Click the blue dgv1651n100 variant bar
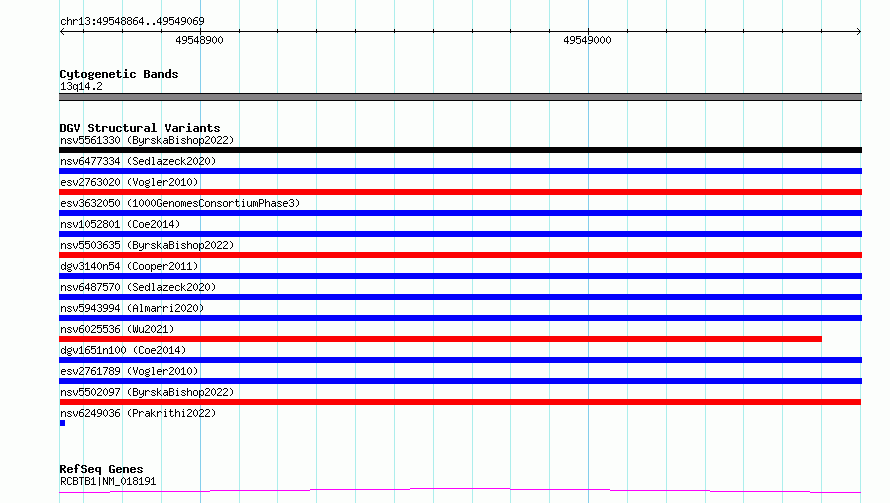The height and width of the screenshot is (503, 890). pos(460,360)
